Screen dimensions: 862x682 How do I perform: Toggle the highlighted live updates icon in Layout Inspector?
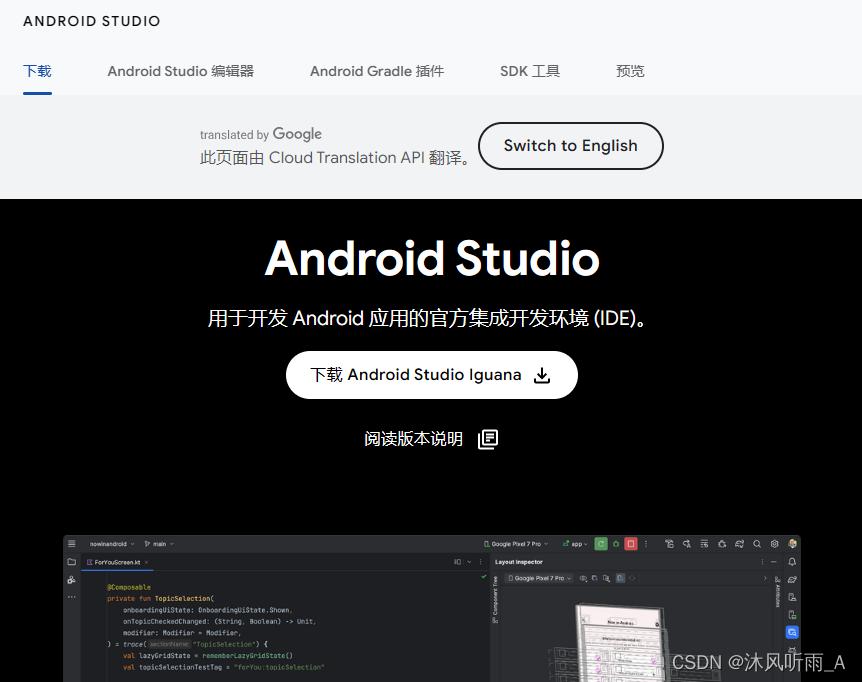(620, 578)
